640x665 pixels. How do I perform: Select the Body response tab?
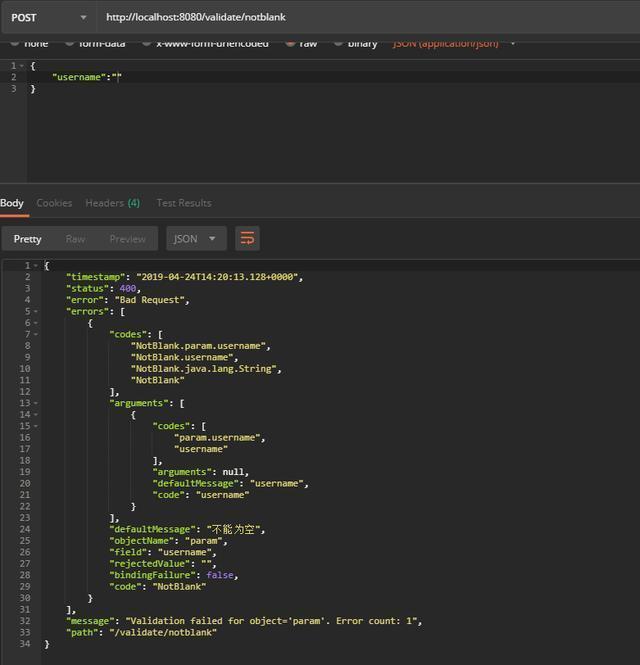click(12, 203)
